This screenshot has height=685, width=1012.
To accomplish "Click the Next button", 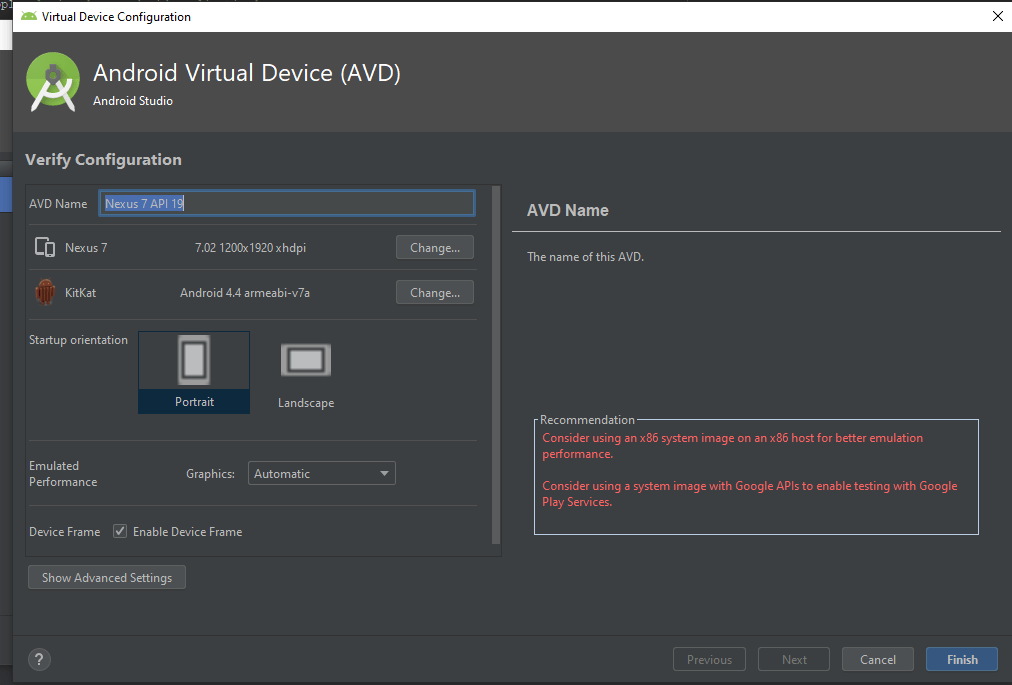I will (x=794, y=659).
